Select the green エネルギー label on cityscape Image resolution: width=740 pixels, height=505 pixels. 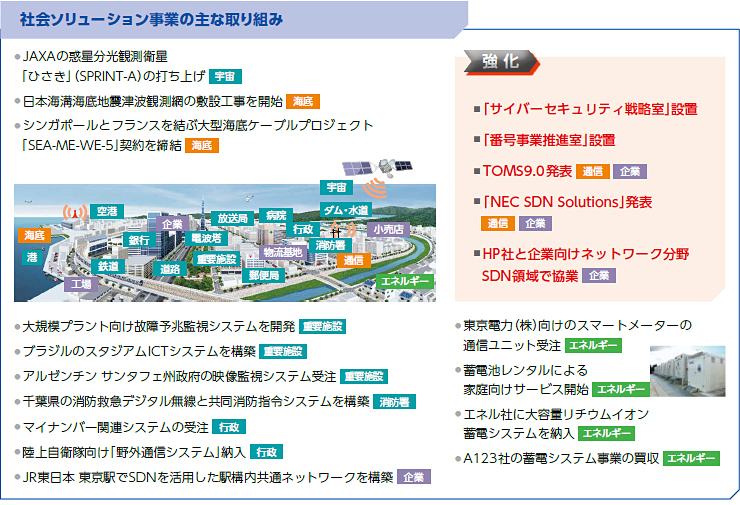(x=406, y=281)
